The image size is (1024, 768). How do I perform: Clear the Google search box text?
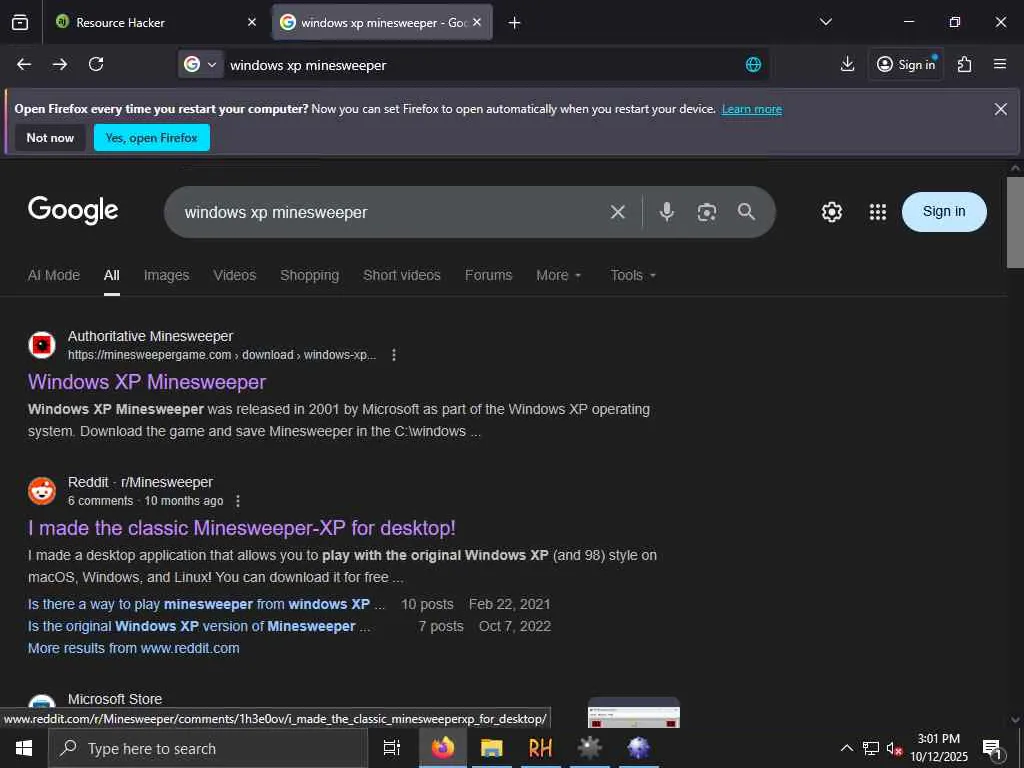tap(618, 212)
